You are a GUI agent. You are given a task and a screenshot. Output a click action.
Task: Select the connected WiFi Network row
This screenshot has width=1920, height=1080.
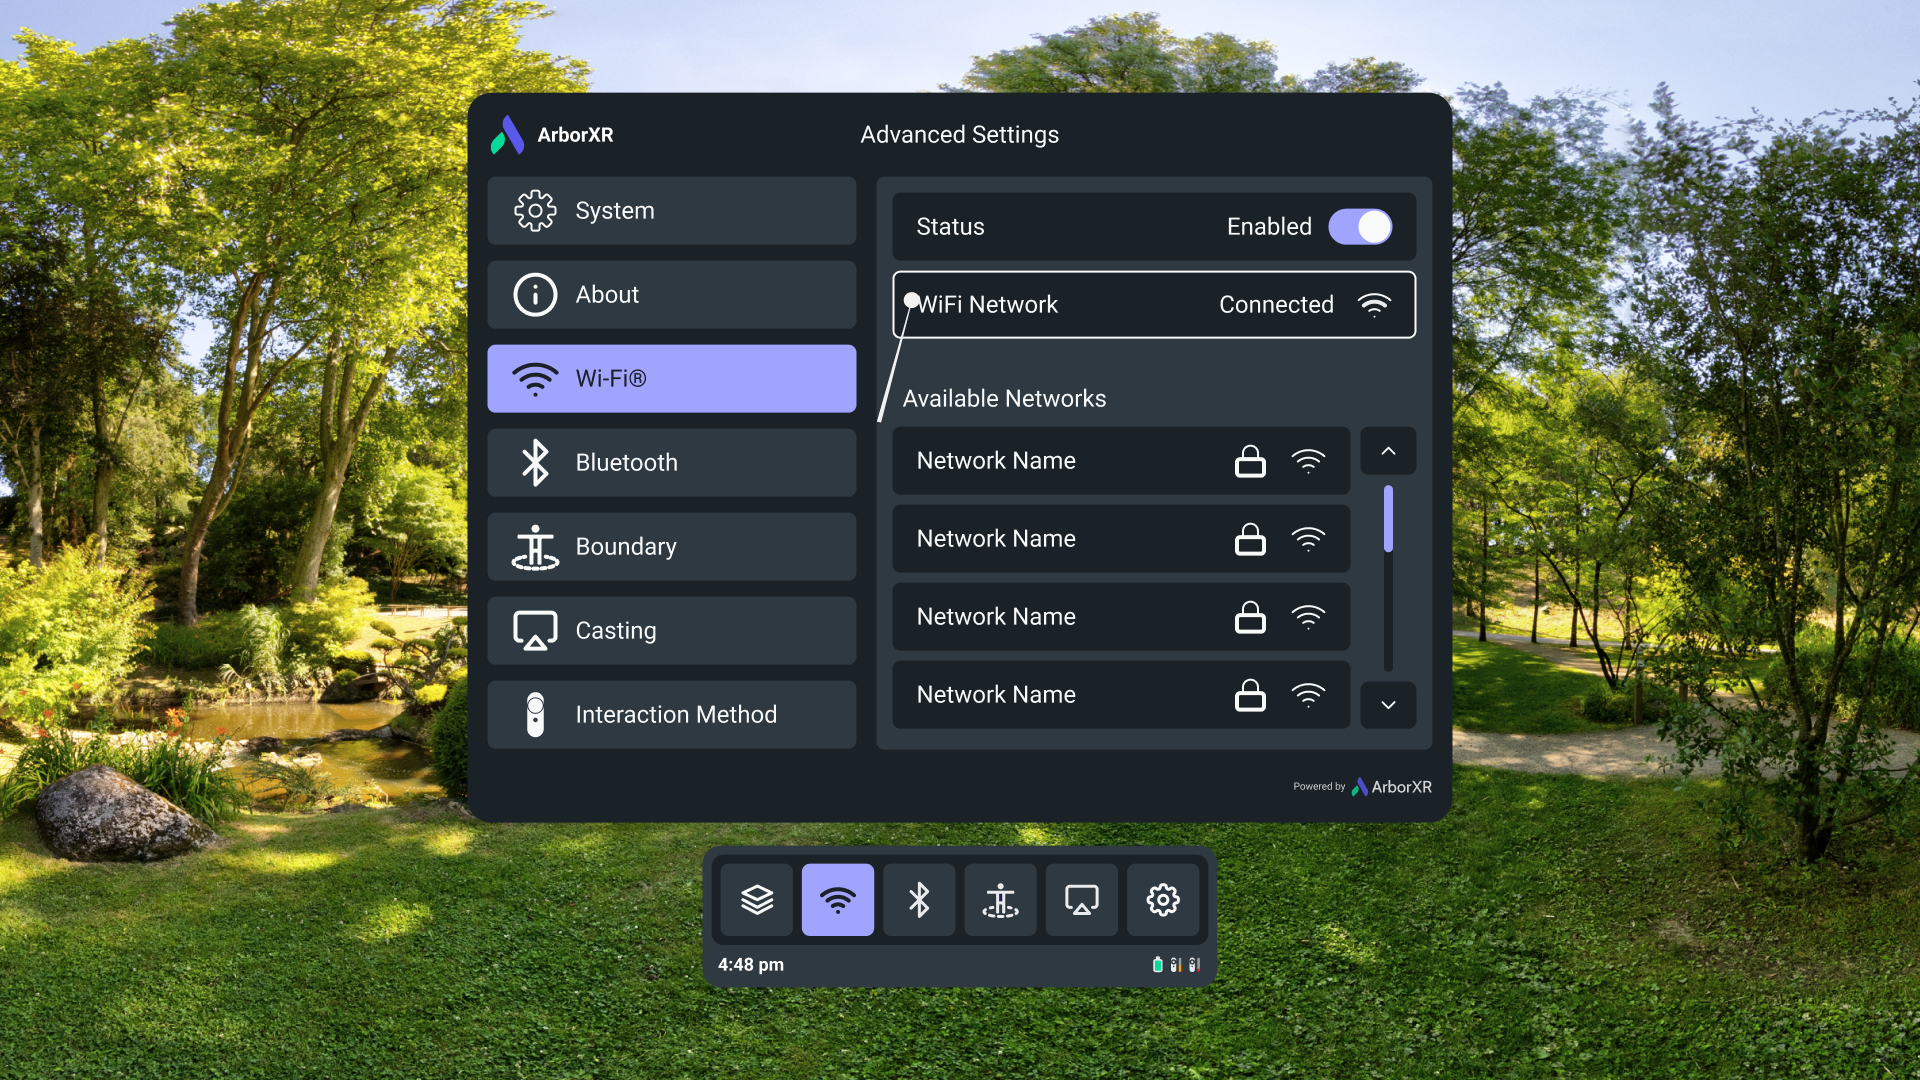pos(1154,305)
